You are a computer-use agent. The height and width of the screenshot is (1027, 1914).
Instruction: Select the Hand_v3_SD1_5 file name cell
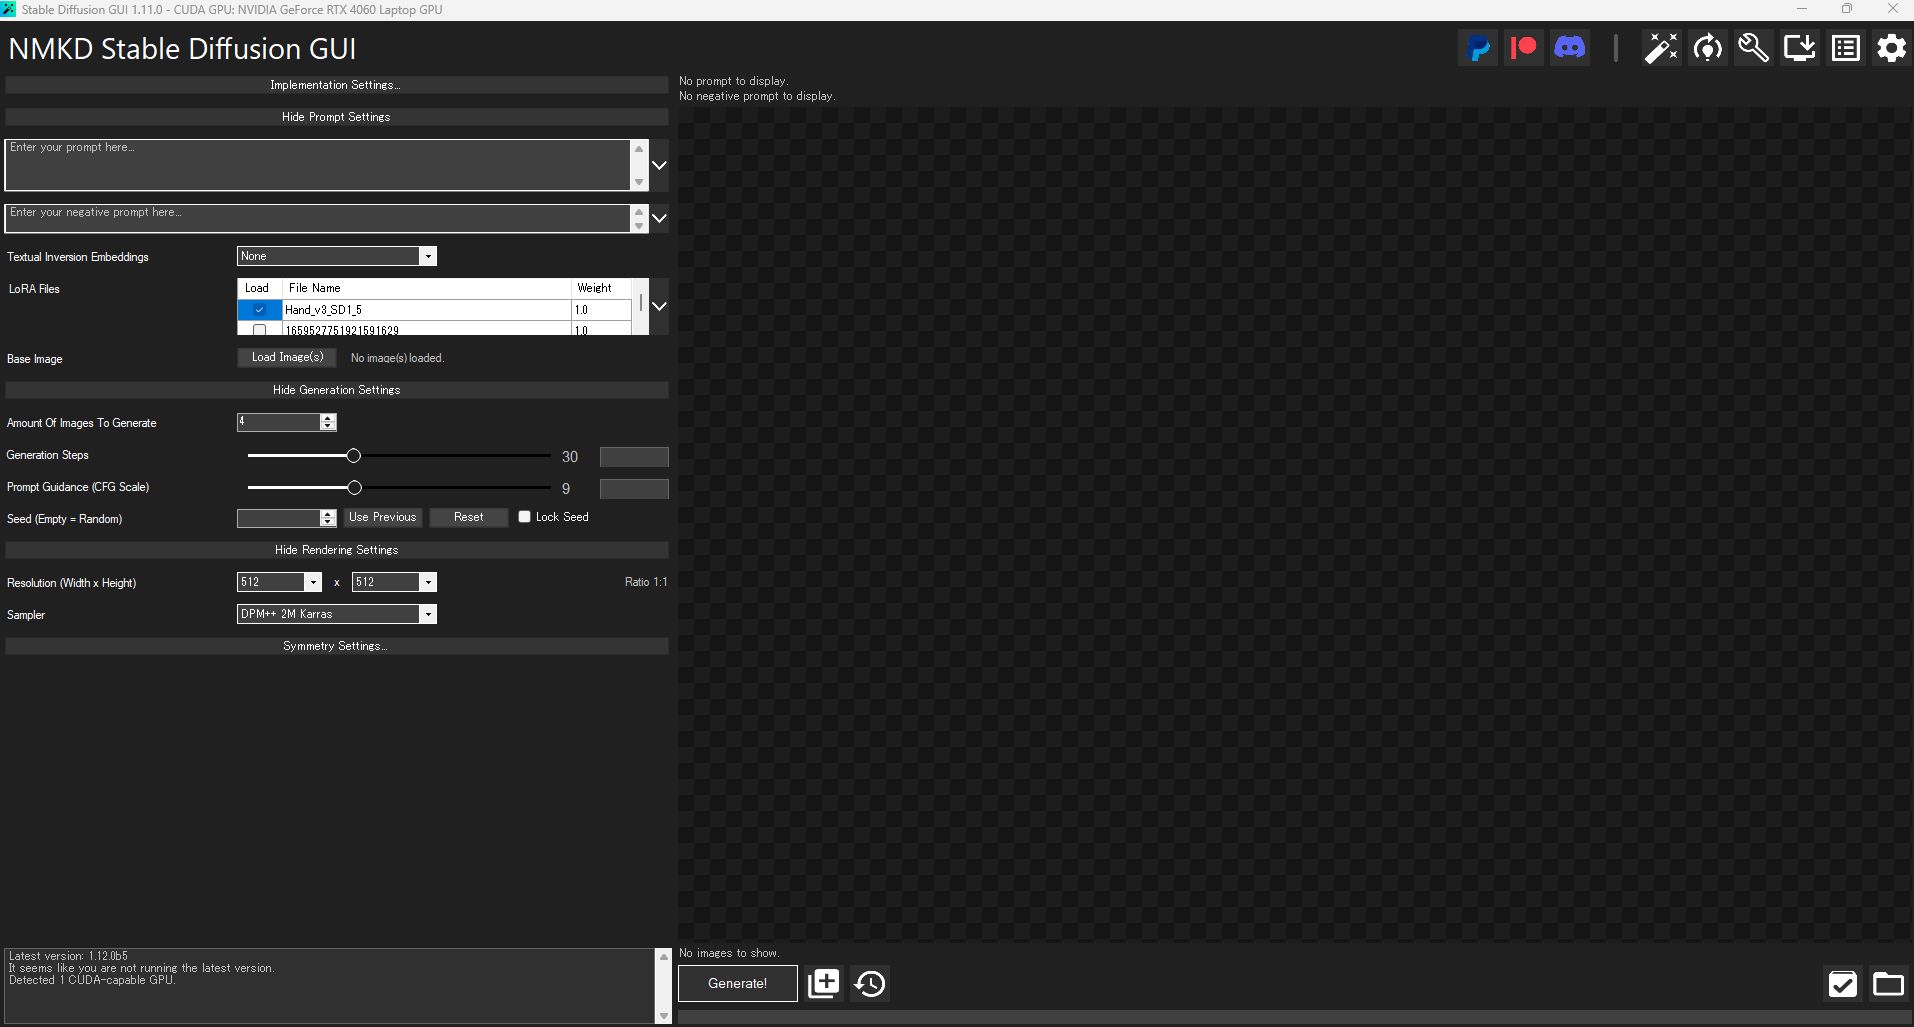pyautogui.click(x=426, y=310)
